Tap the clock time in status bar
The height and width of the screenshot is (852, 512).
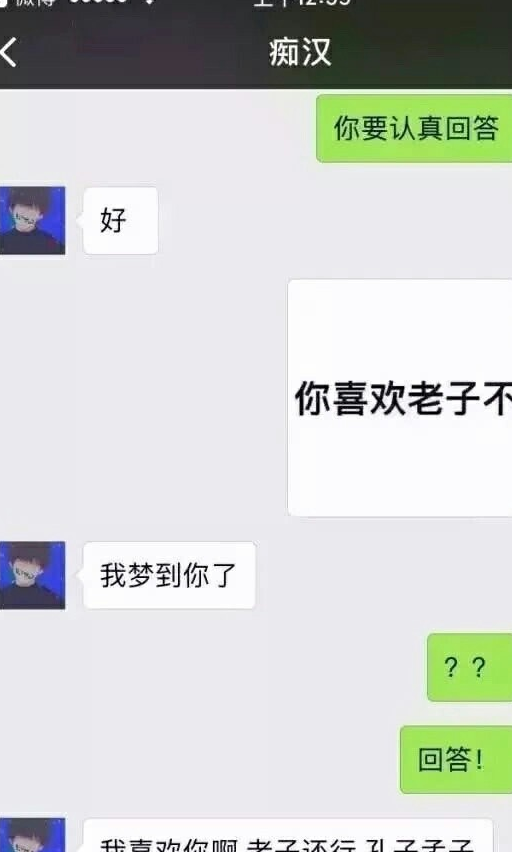pyautogui.click(x=302, y=3)
